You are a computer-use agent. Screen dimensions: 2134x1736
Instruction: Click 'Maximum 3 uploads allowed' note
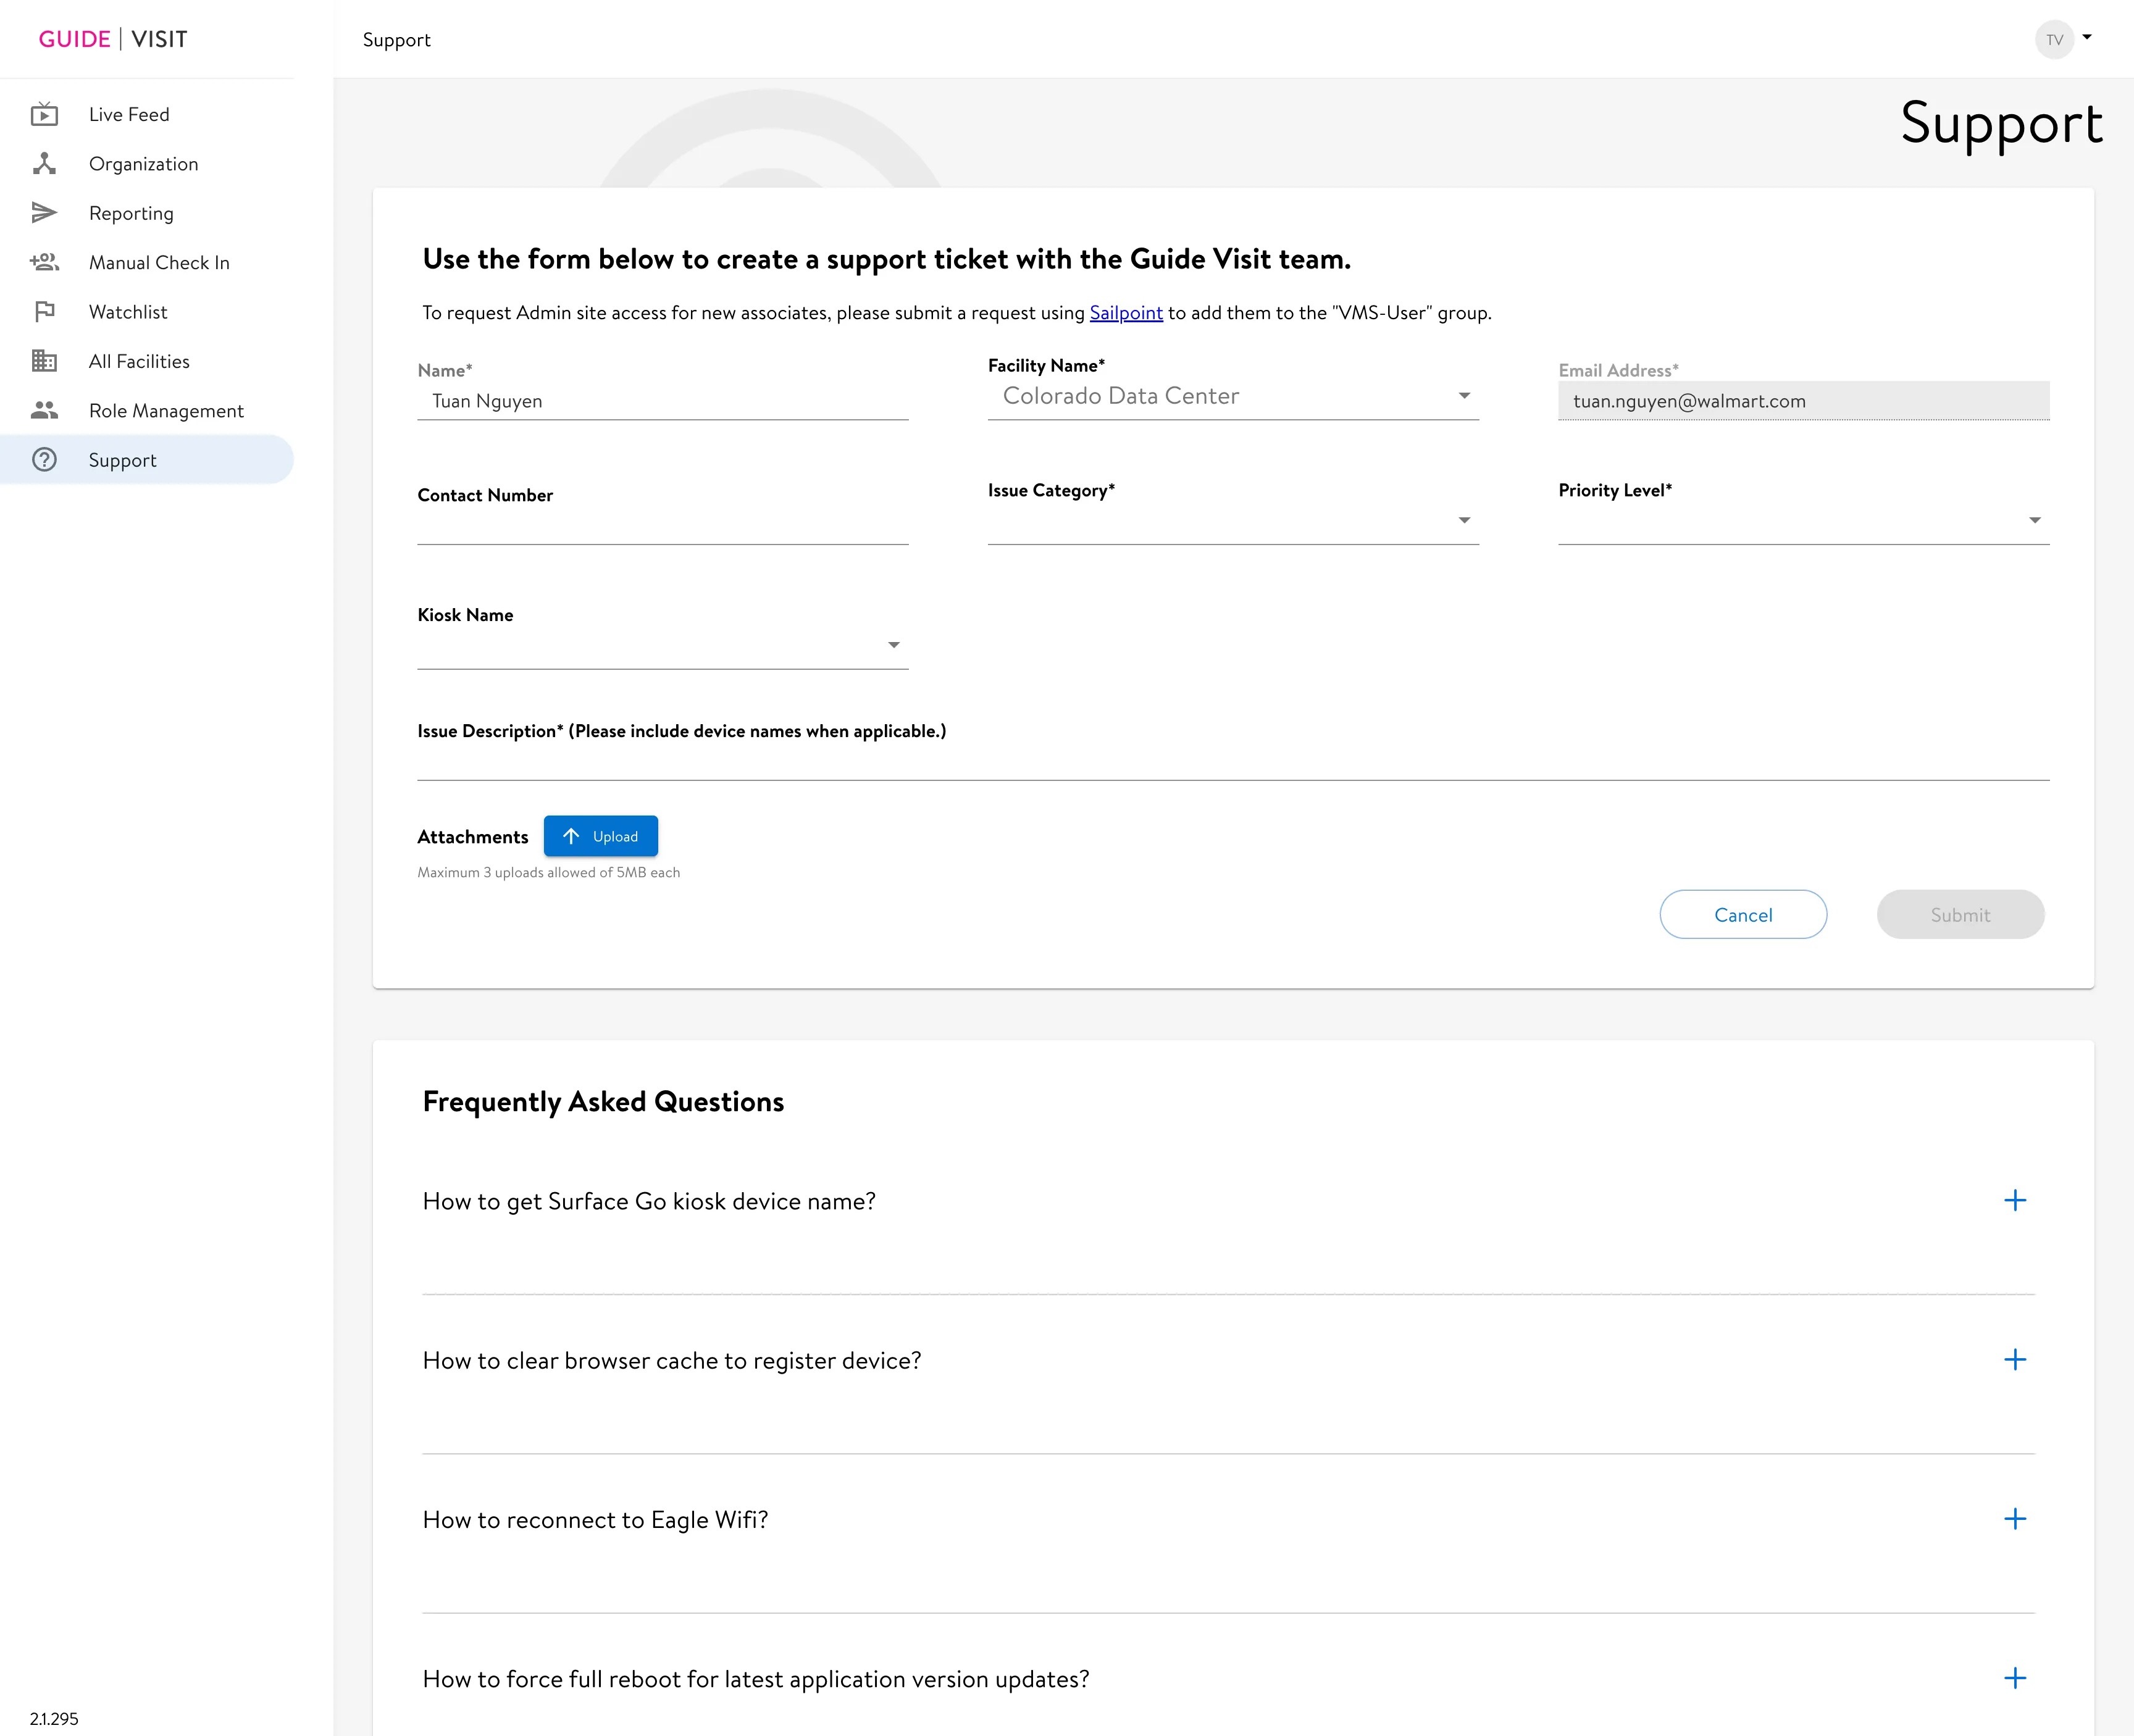(x=549, y=872)
